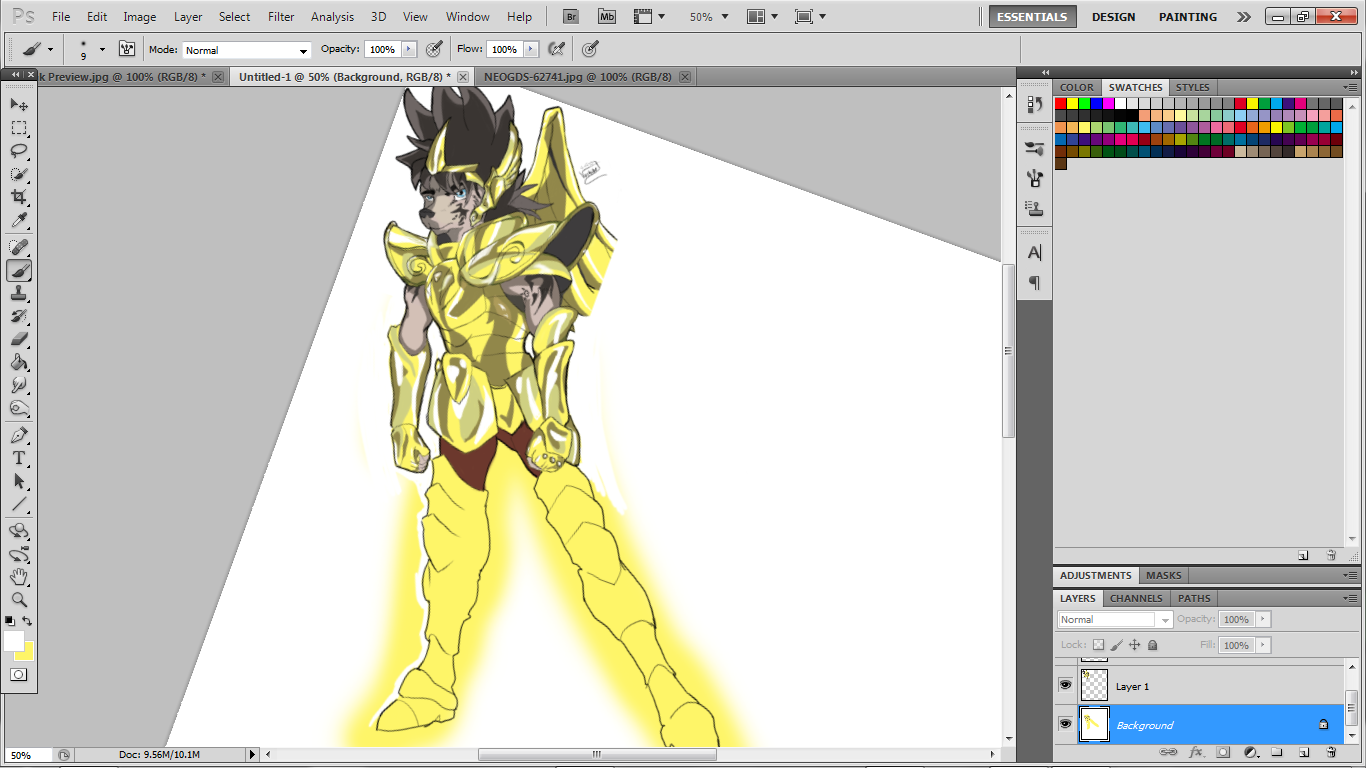The width and height of the screenshot is (1366, 768).
Task: Select the Move tool
Action: (19, 104)
